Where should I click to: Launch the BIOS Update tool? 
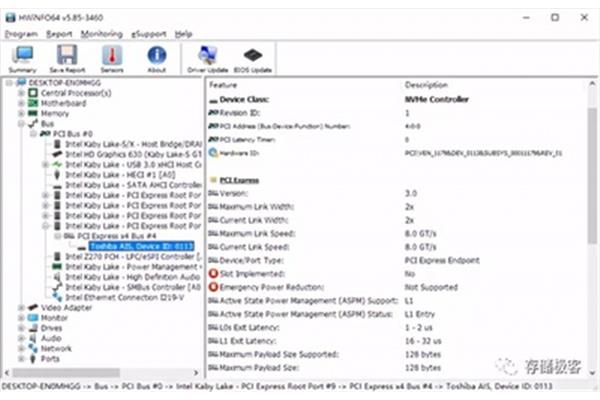point(253,59)
